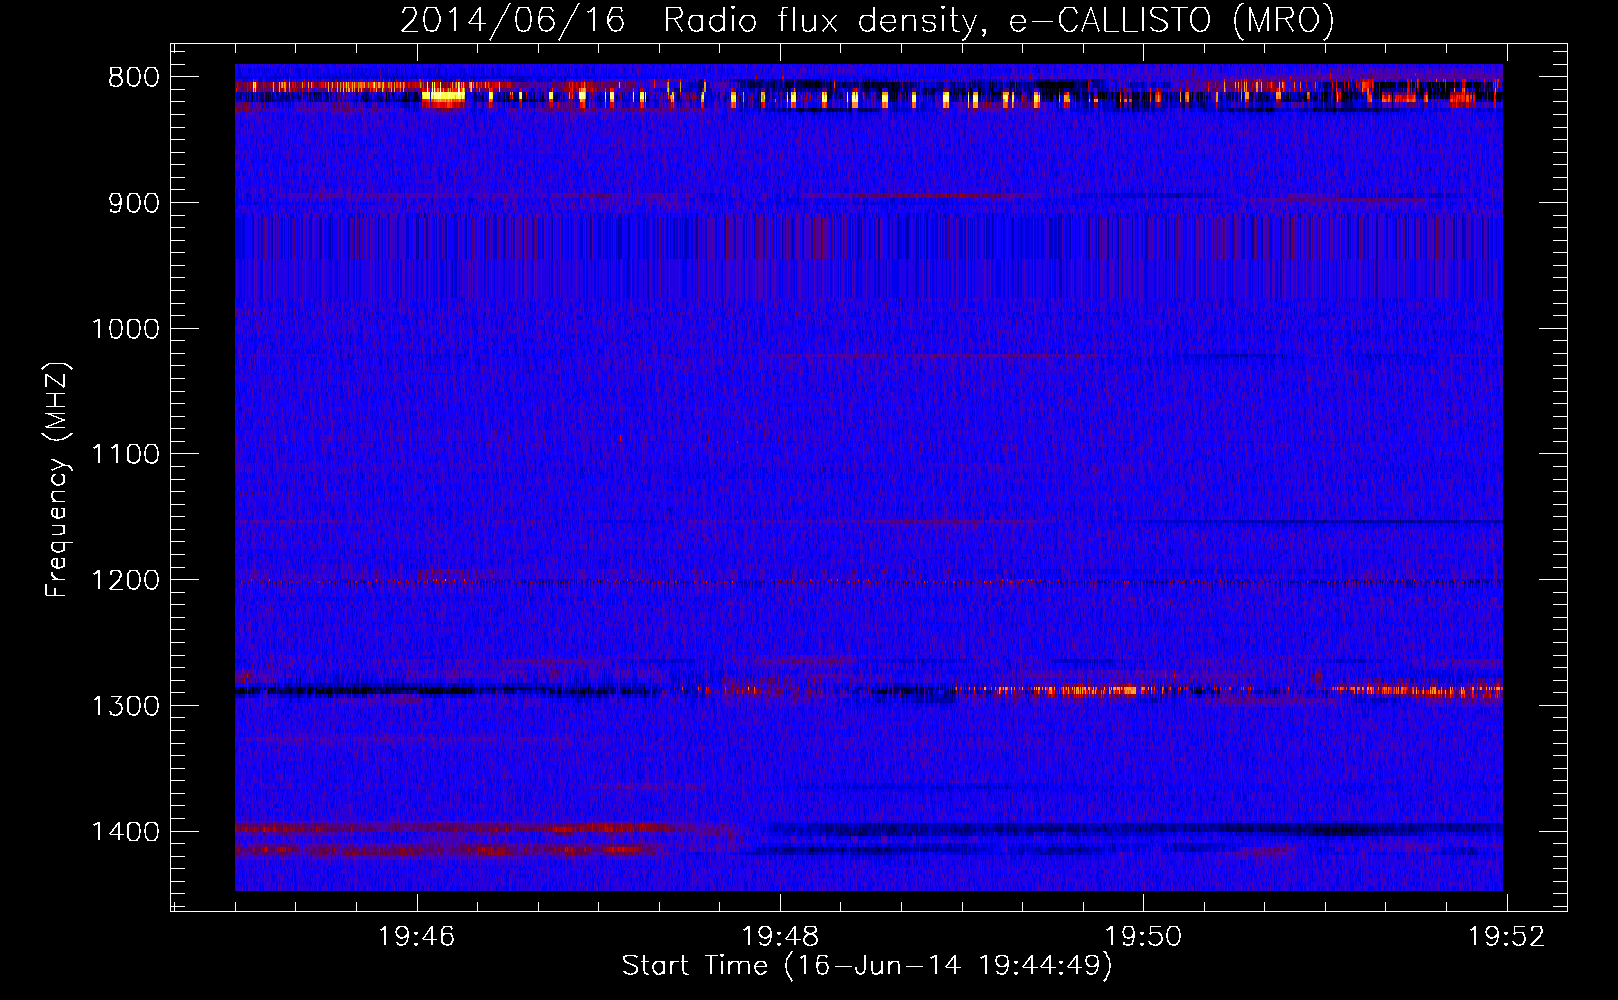Select the 1300 frequency axis label
The width and height of the screenshot is (1618, 1000).
click(x=125, y=706)
